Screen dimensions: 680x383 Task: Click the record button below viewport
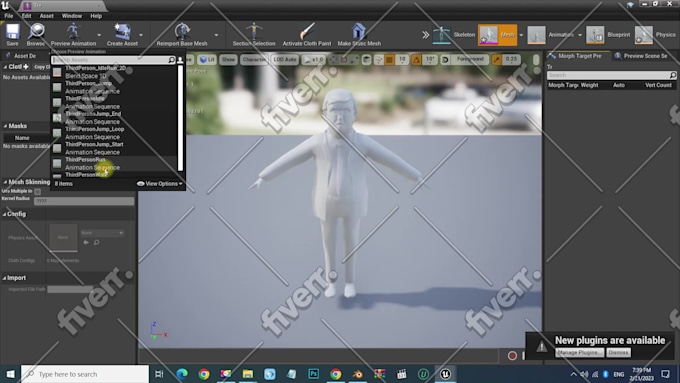(512, 356)
